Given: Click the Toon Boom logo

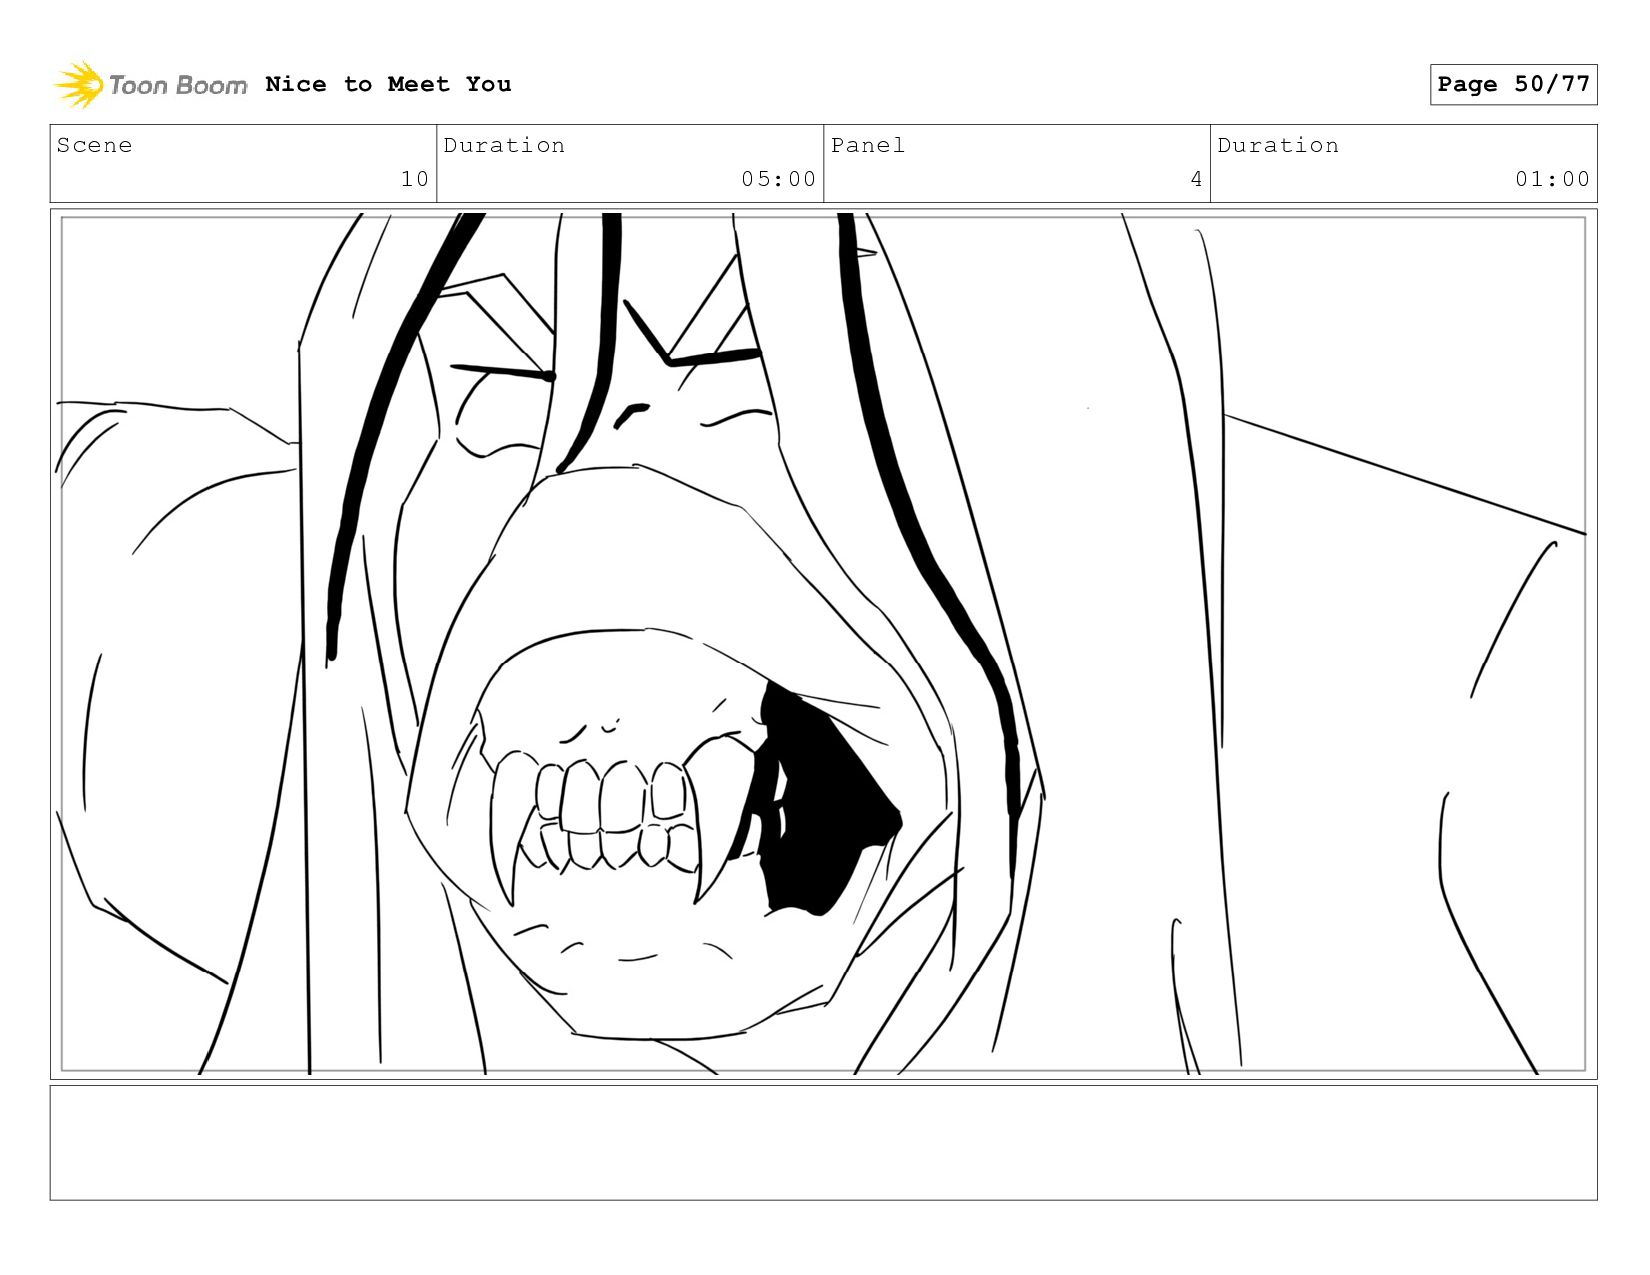Looking at the screenshot, I should [x=150, y=85].
